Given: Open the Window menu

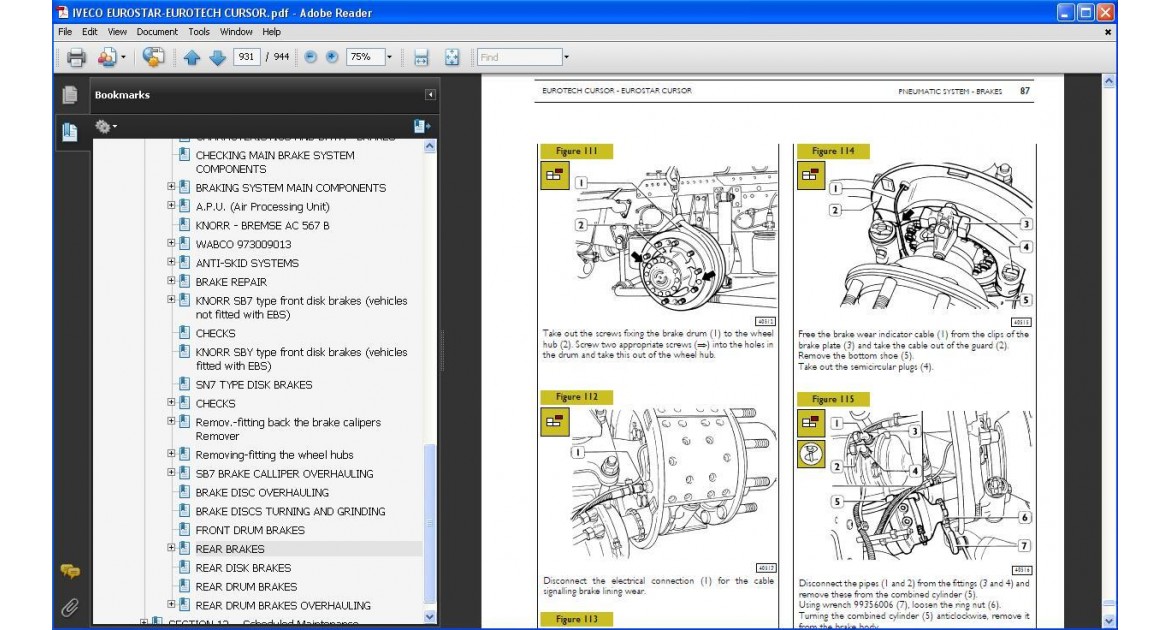Looking at the screenshot, I should point(236,32).
